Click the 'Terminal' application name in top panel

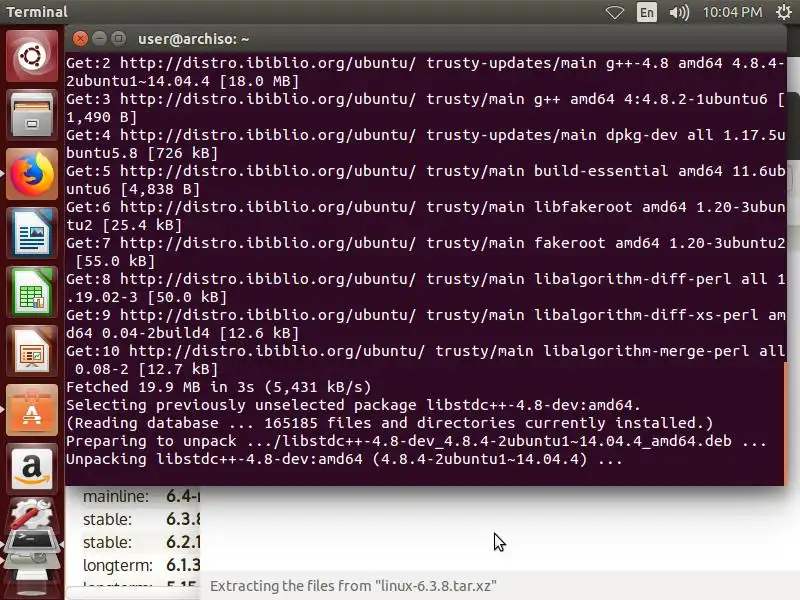[x=37, y=12]
